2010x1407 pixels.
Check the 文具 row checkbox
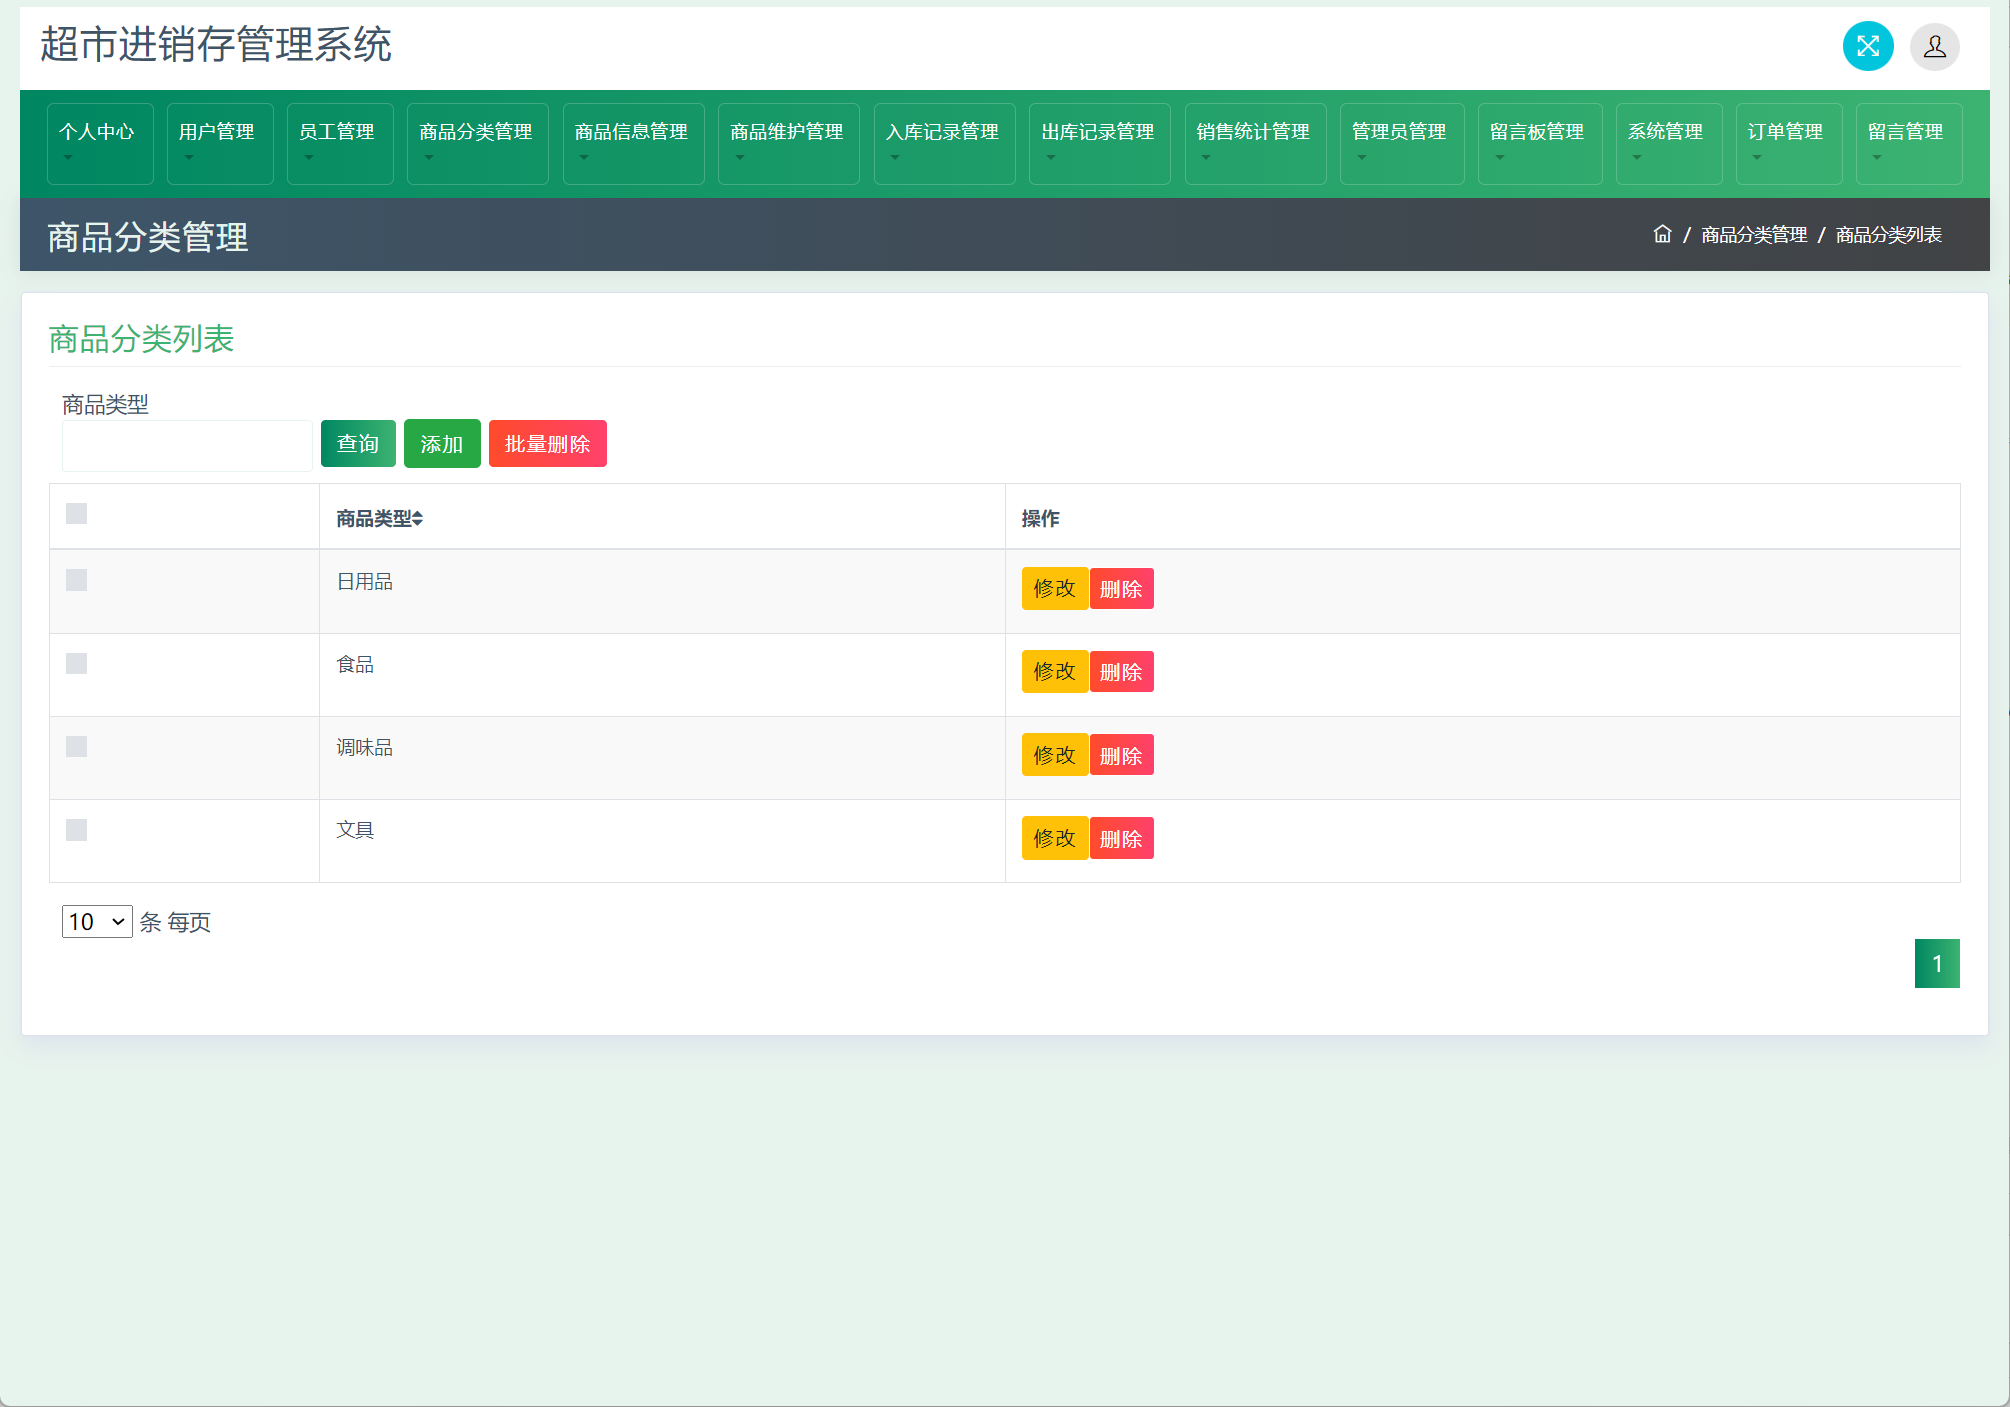click(77, 830)
